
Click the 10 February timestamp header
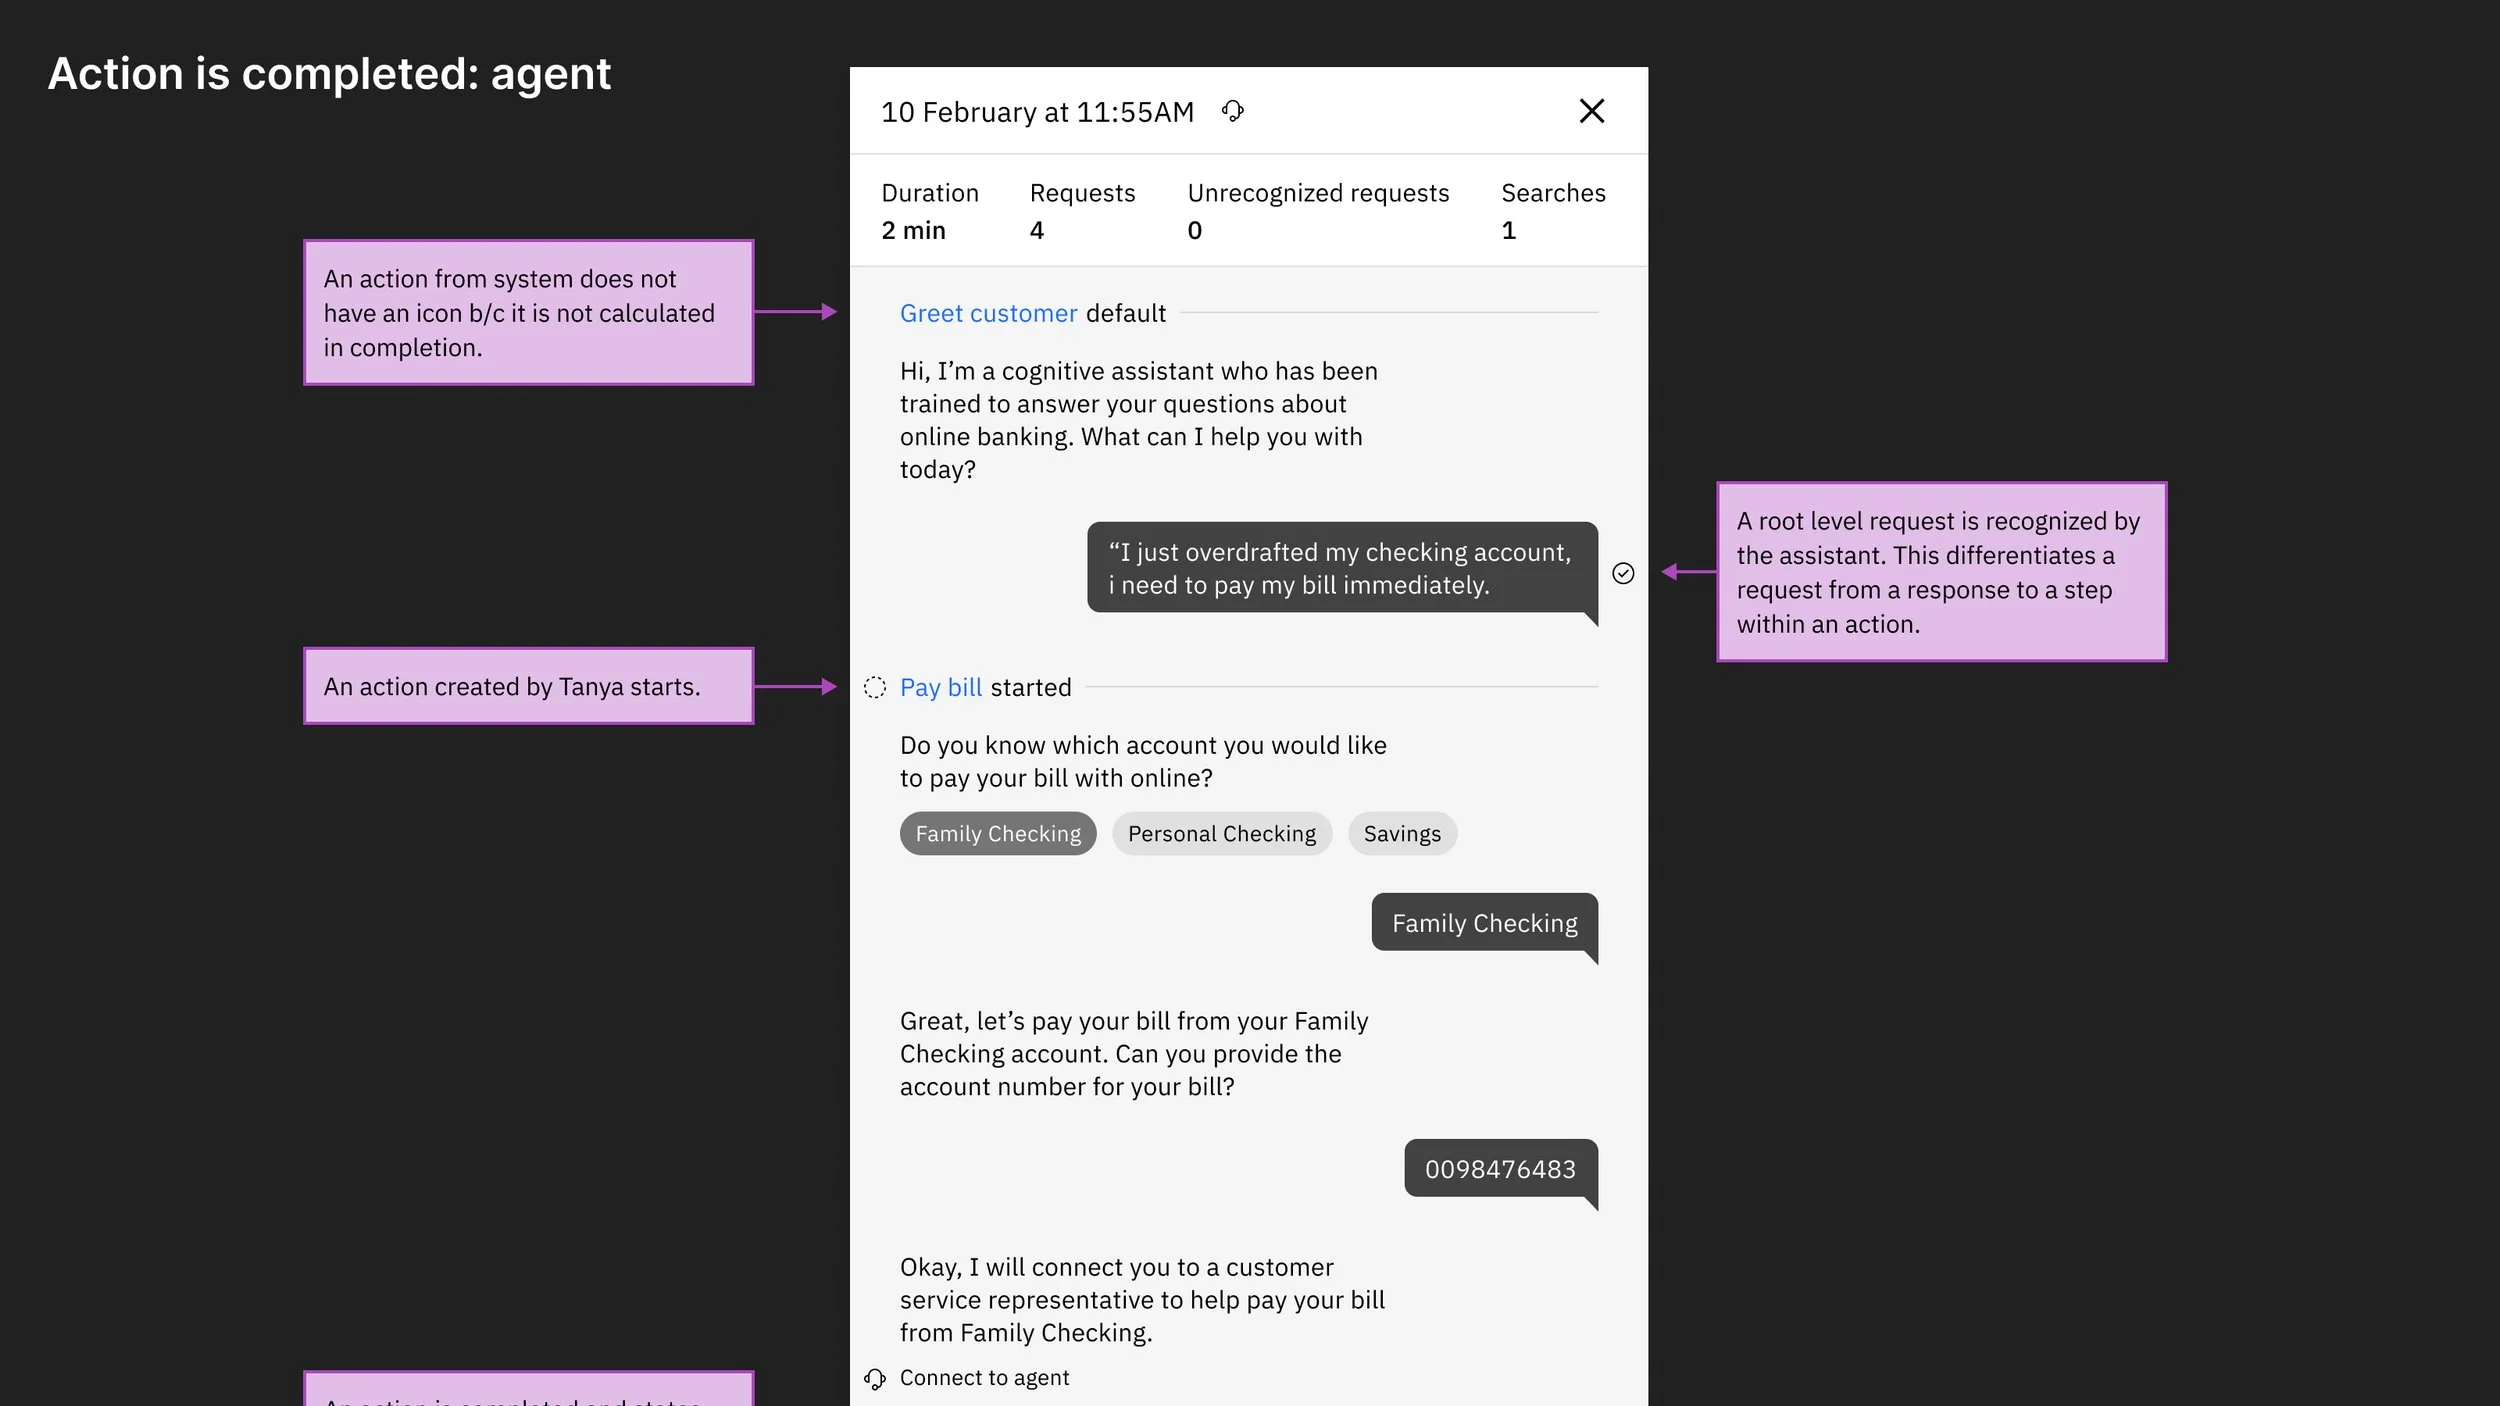pyautogui.click(x=1037, y=112)
